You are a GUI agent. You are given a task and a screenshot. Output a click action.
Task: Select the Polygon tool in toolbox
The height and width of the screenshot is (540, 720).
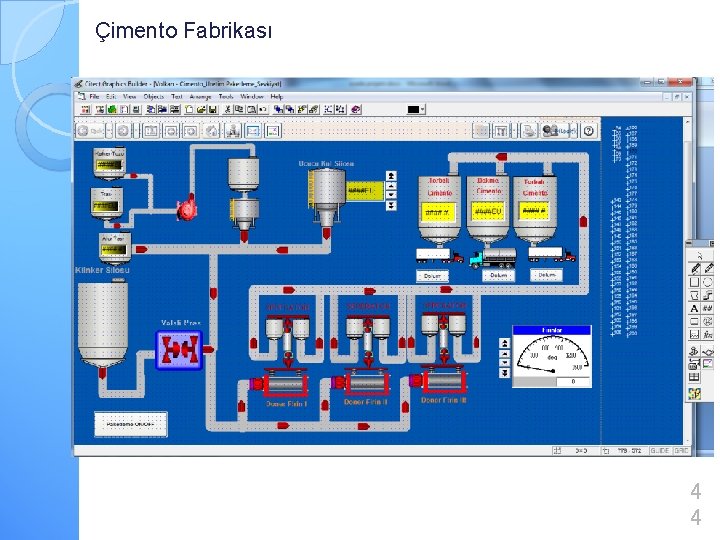(695, 295)
